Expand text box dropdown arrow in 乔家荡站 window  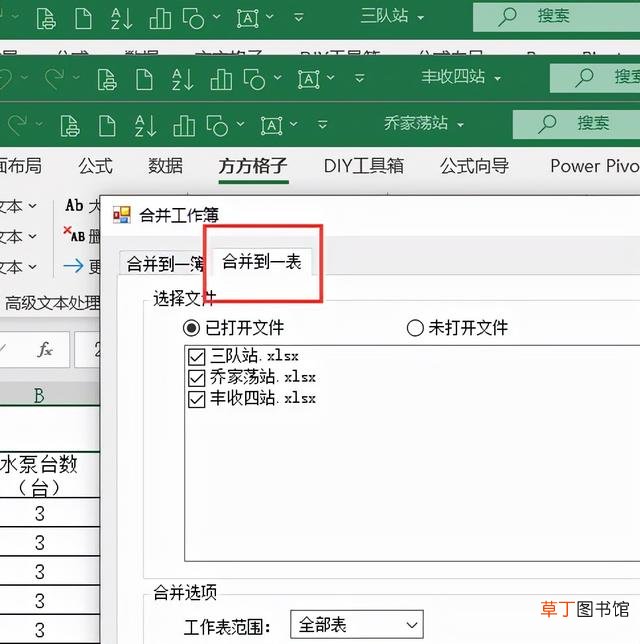point(293,124)
